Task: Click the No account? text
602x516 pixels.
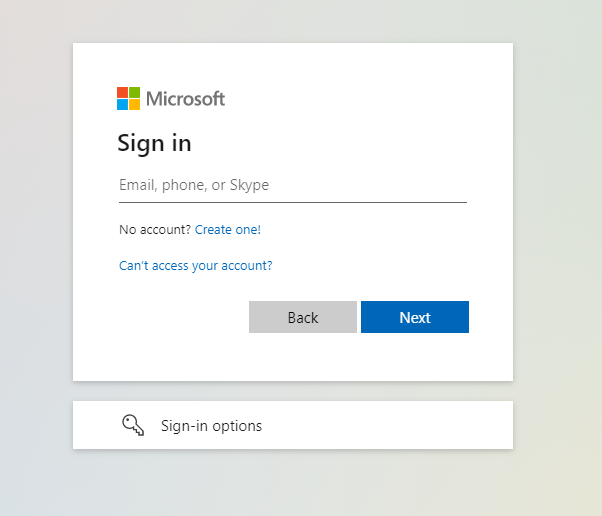Action: pos(154,230)
